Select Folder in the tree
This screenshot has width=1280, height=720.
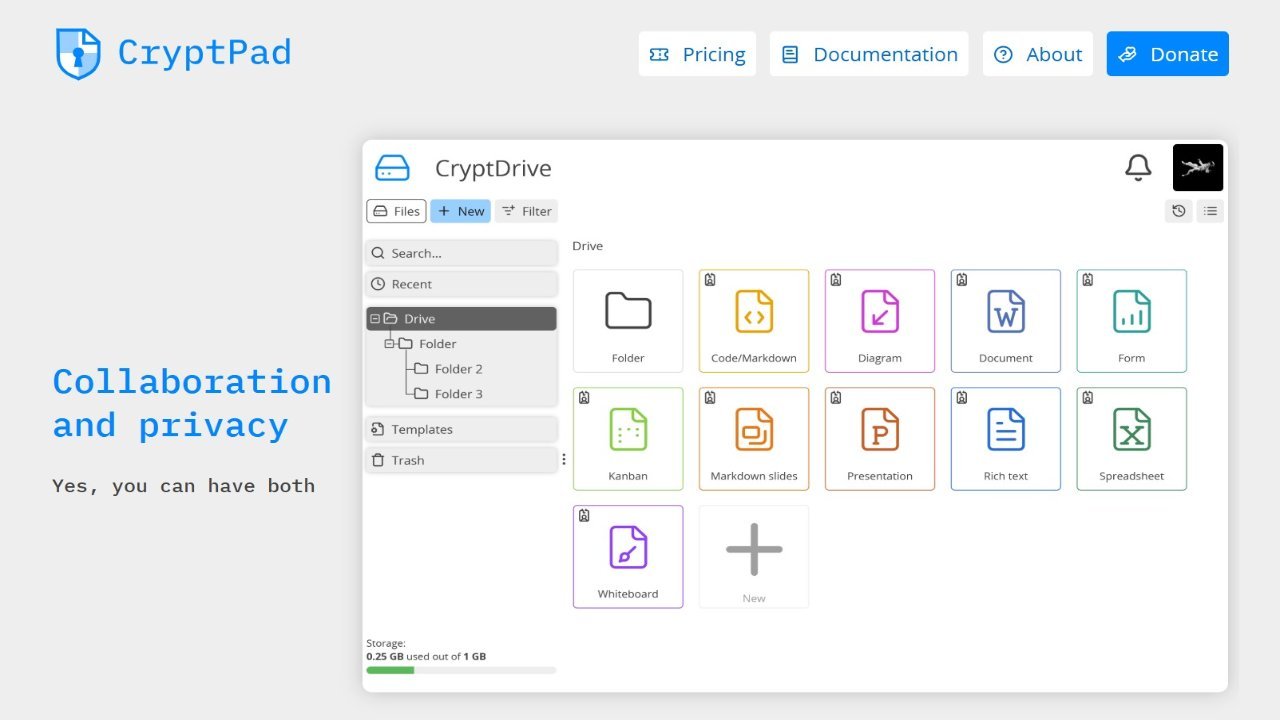point(428,344)
